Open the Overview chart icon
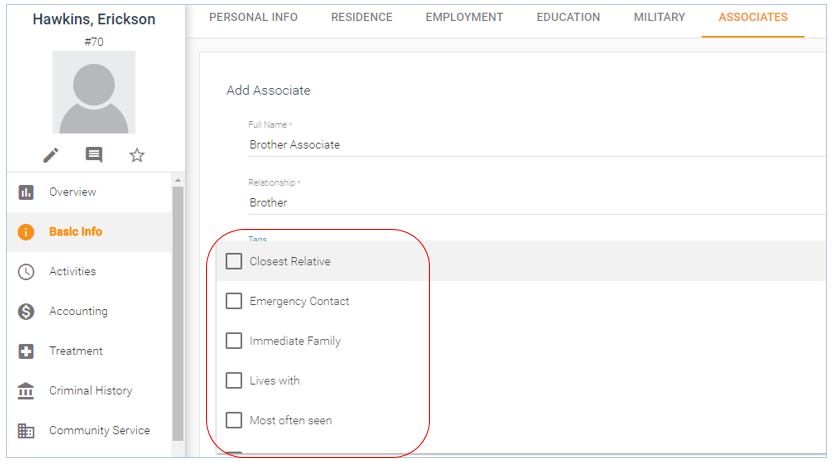This screenshot has width=833, height=462. click(26, 192)
